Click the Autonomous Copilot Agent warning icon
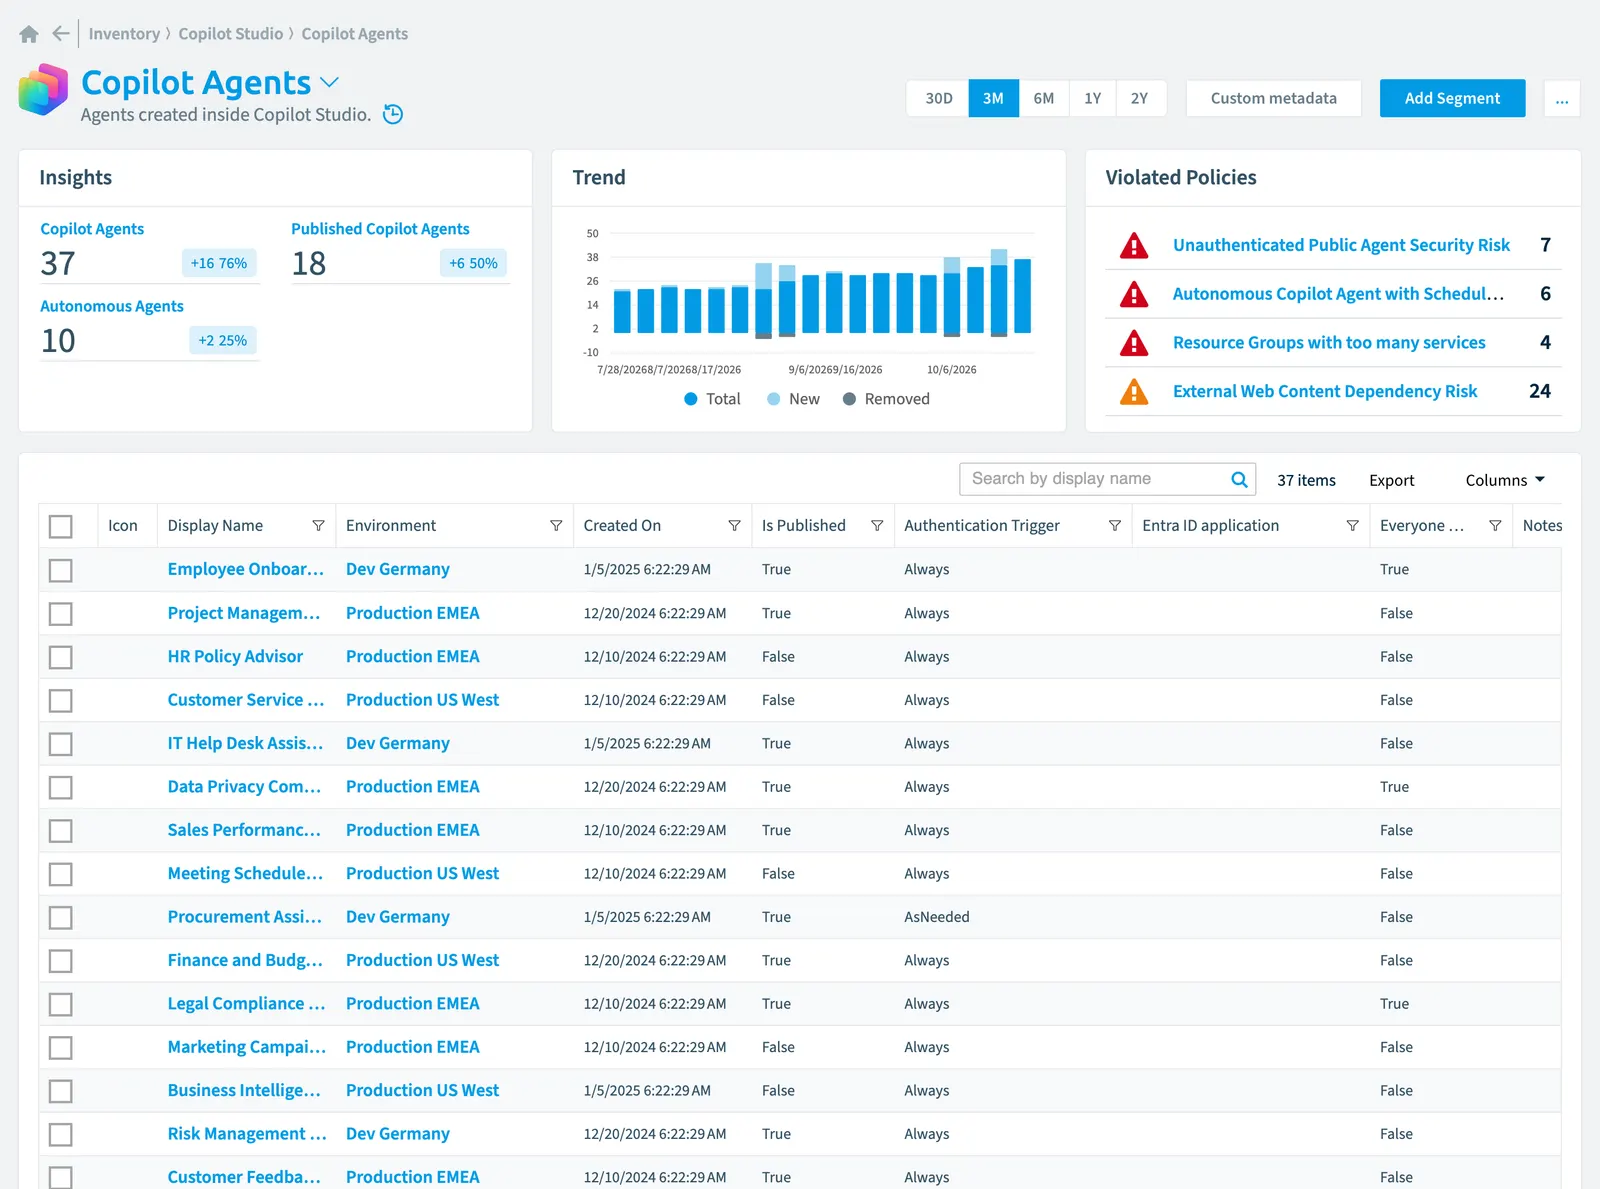Viewport: 1600px width, 1189px height. click(1134, 294)
